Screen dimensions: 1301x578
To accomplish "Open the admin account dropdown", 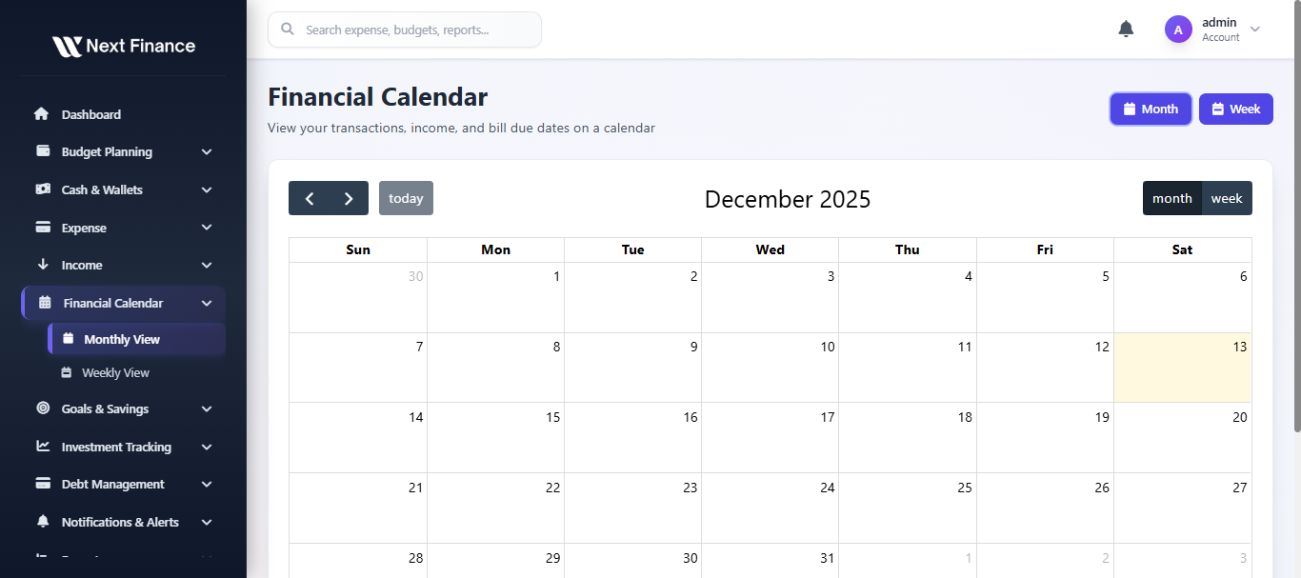I will click(x=1255, y=29).
